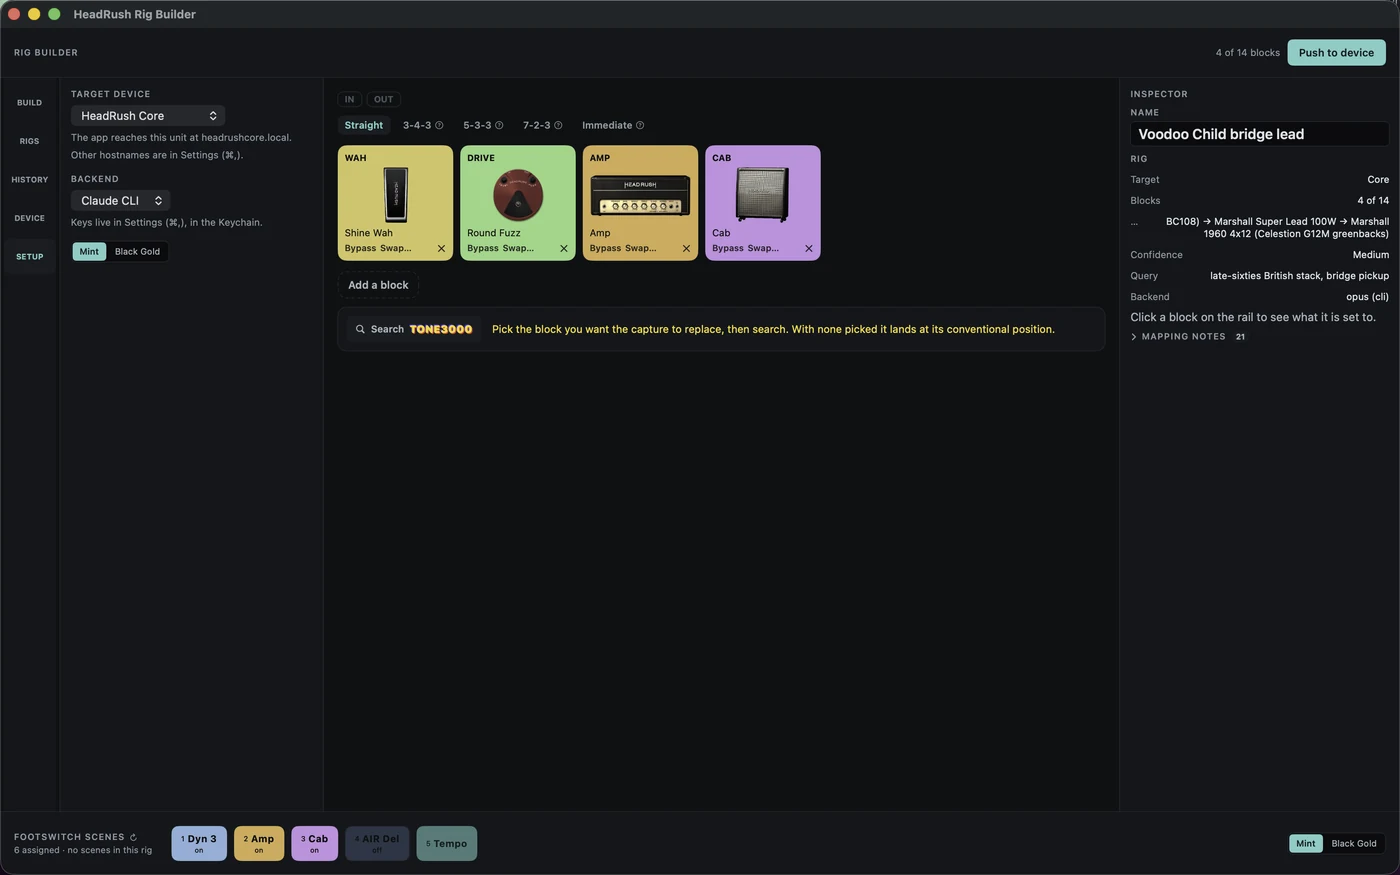Choose Mint theme in Setup panel

tap(89, 252)
